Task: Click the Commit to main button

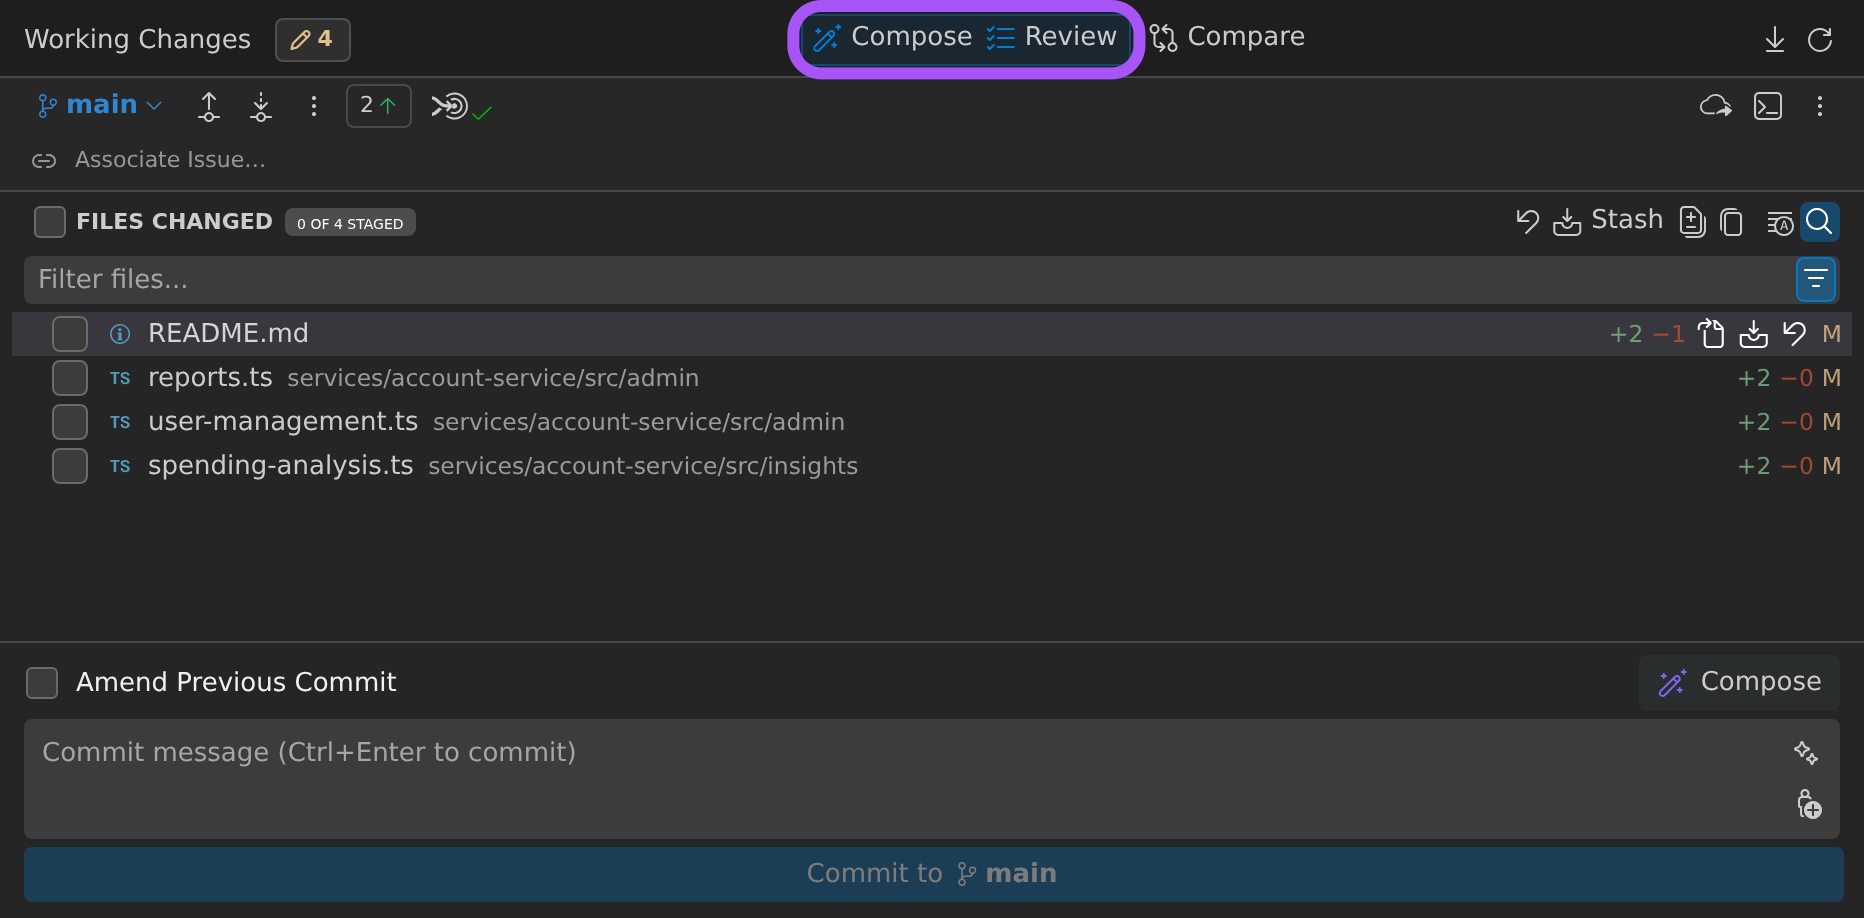Action: [x=934, y=874]
